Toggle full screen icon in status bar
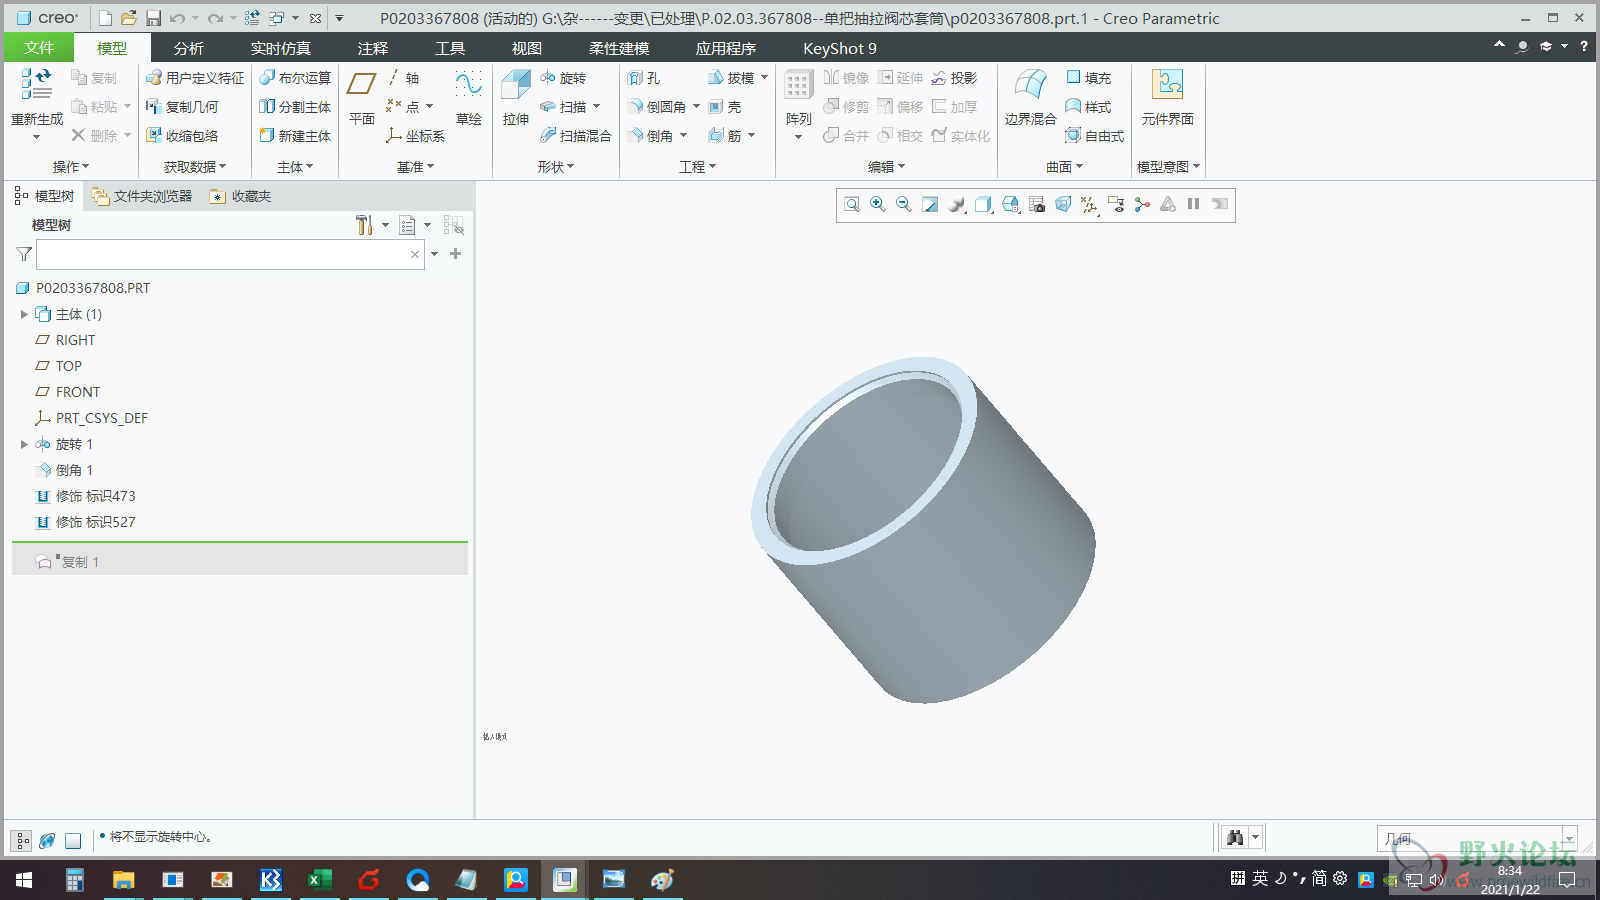The width and height of the screenshot is (1600, 900). [x=73, y=841]
